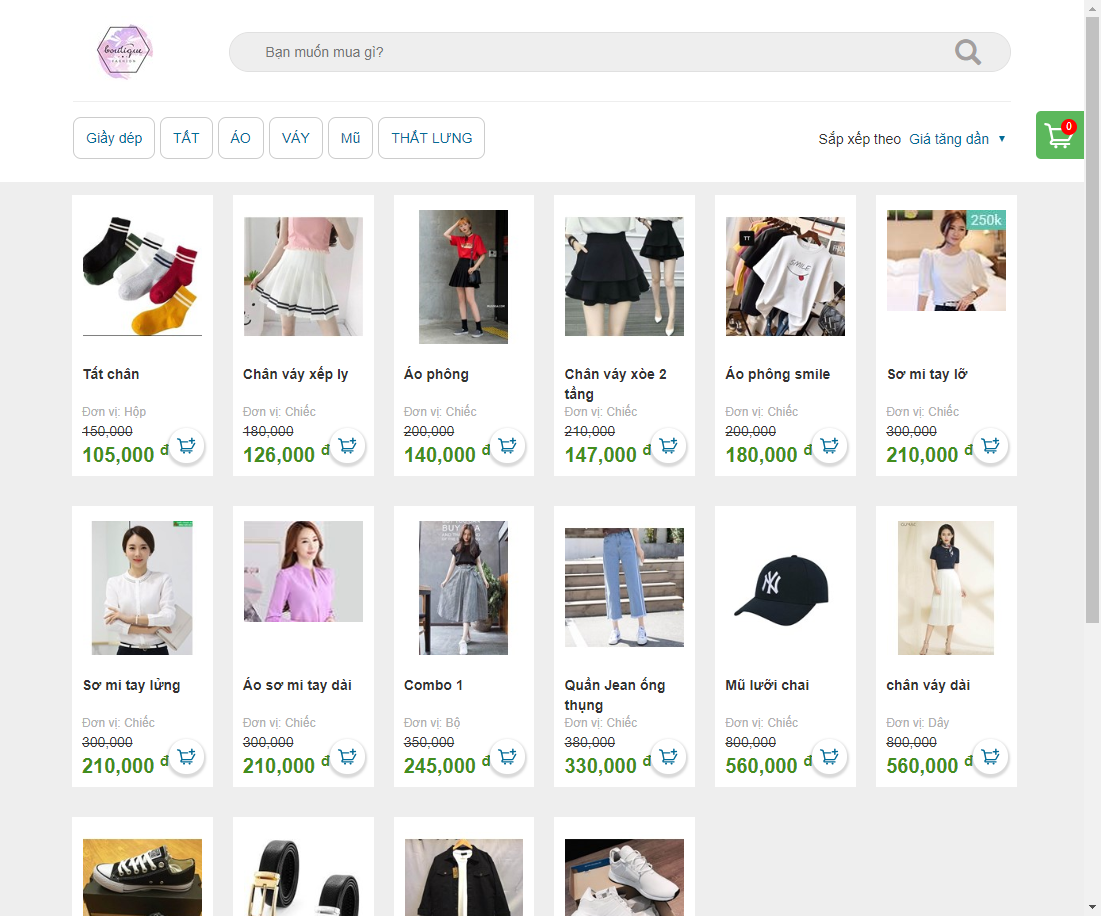Screen dimensions: 1101x916
Task: Open the white sneaker product image
Action: pyautogui.click(x=624, y=877)
